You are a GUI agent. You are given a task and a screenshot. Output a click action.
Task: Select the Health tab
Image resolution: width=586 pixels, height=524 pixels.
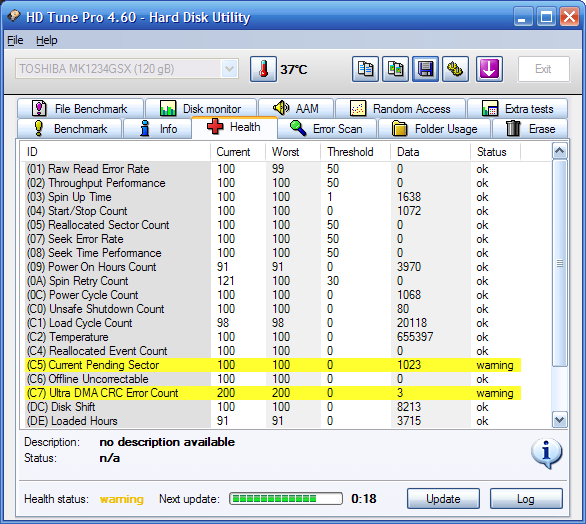pos(234,127)
